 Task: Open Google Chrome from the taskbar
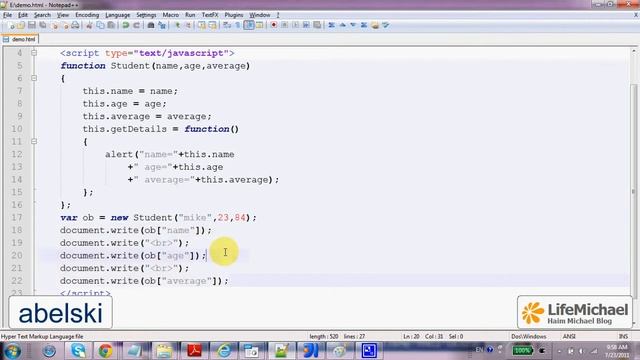(x=106, y=351)
